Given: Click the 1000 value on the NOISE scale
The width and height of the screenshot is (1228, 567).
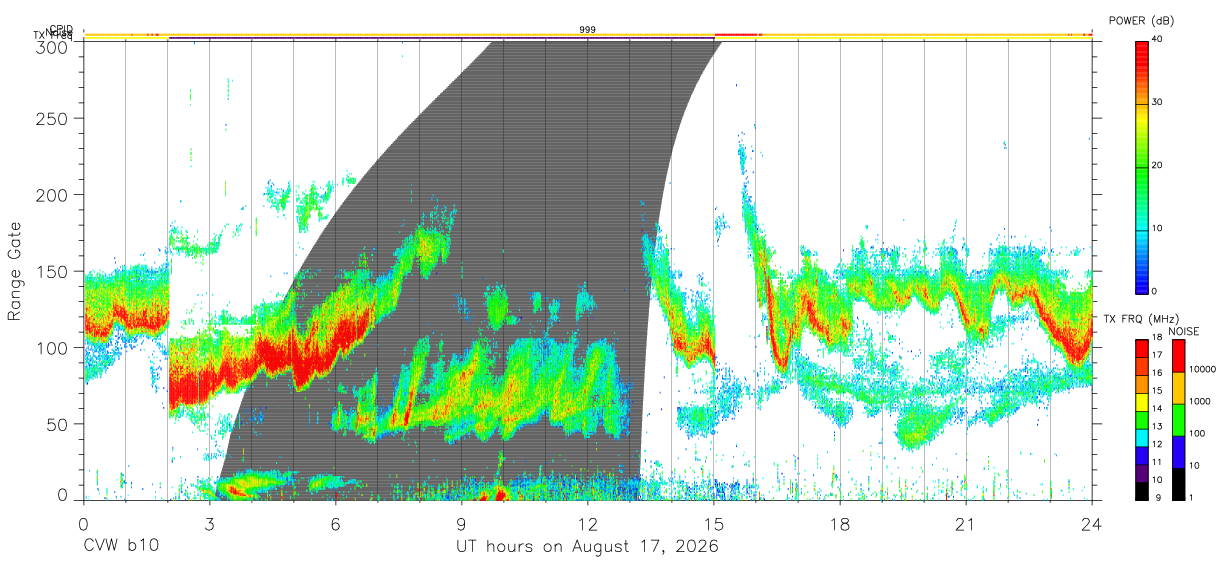Looking at the screenshot, I should [x=1200, y=401].
